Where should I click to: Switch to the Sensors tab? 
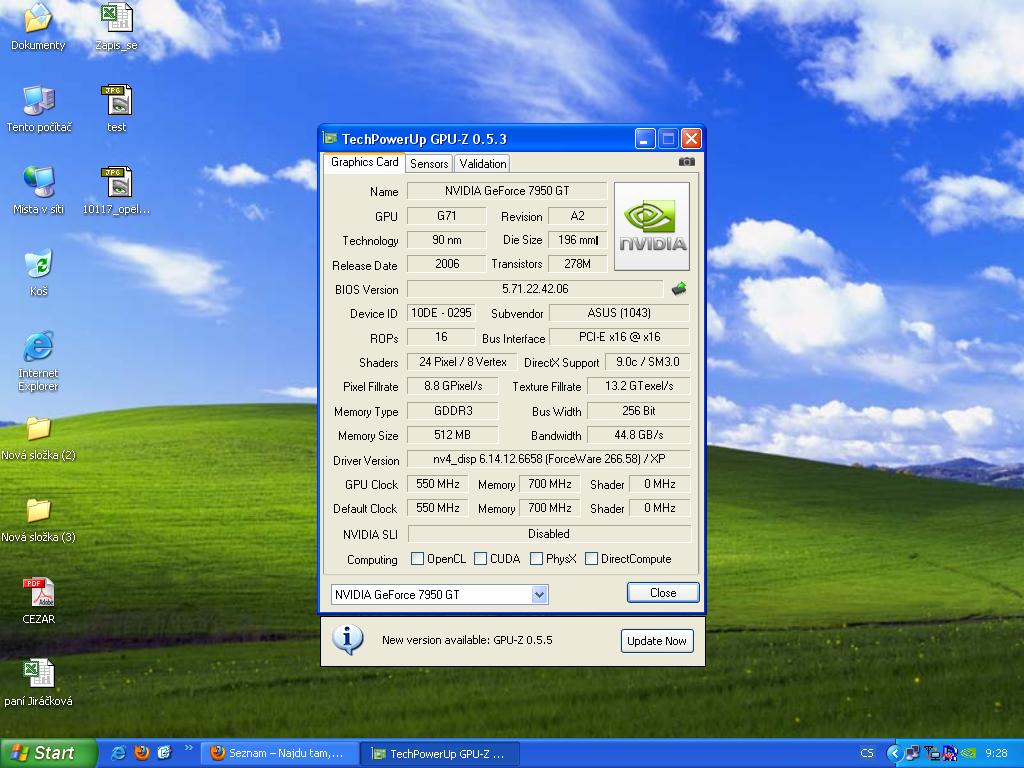[429, 163]
